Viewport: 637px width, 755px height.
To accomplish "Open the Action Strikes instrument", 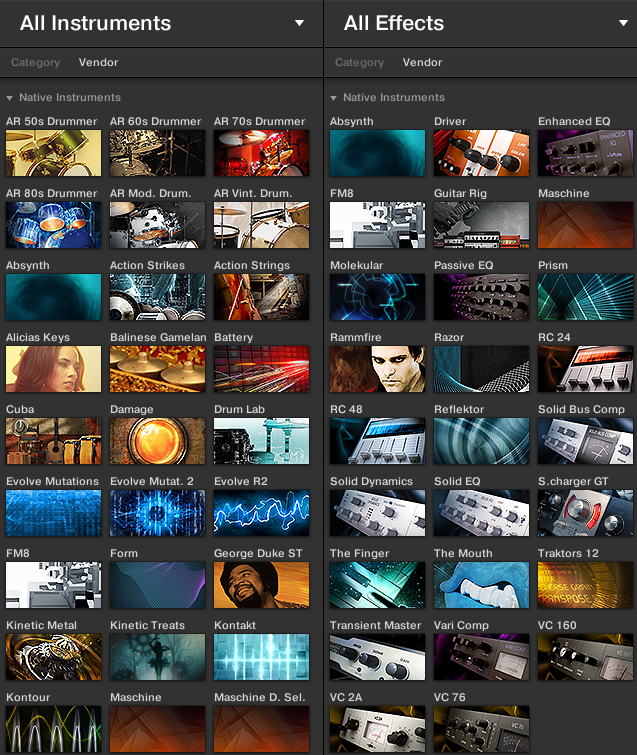I will tap(157, 297).
